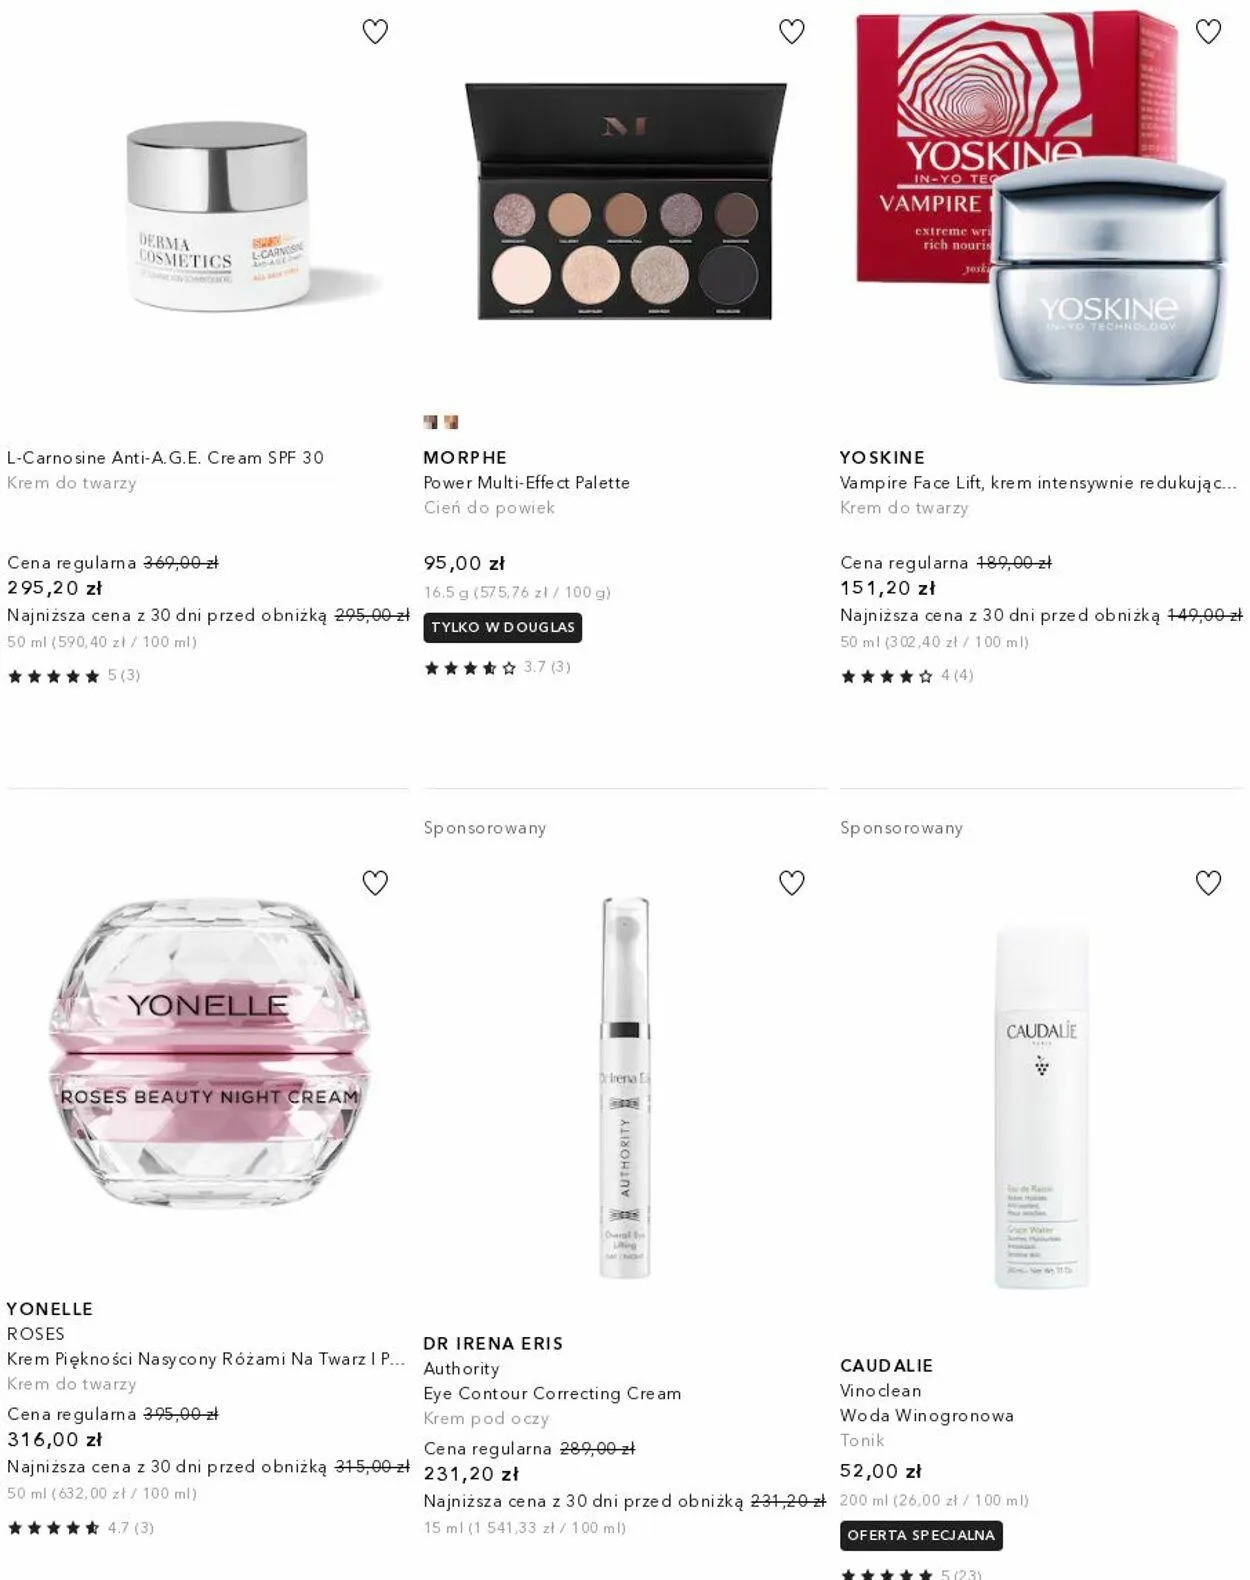Image resolution: width=1250 pixels, height=1580 pixels.
Task: View Morphe palette 3.7 star rating
Action: pos(497,667)
